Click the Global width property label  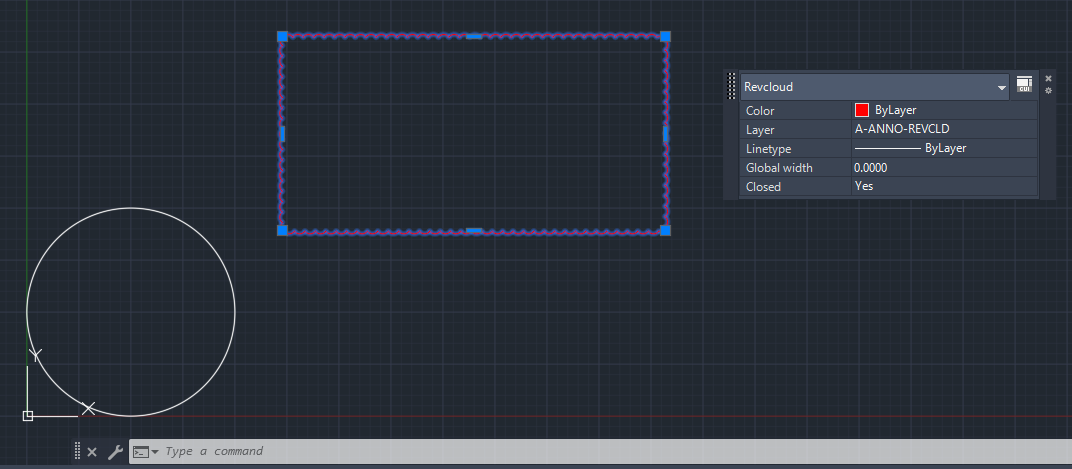coord(779,168)
